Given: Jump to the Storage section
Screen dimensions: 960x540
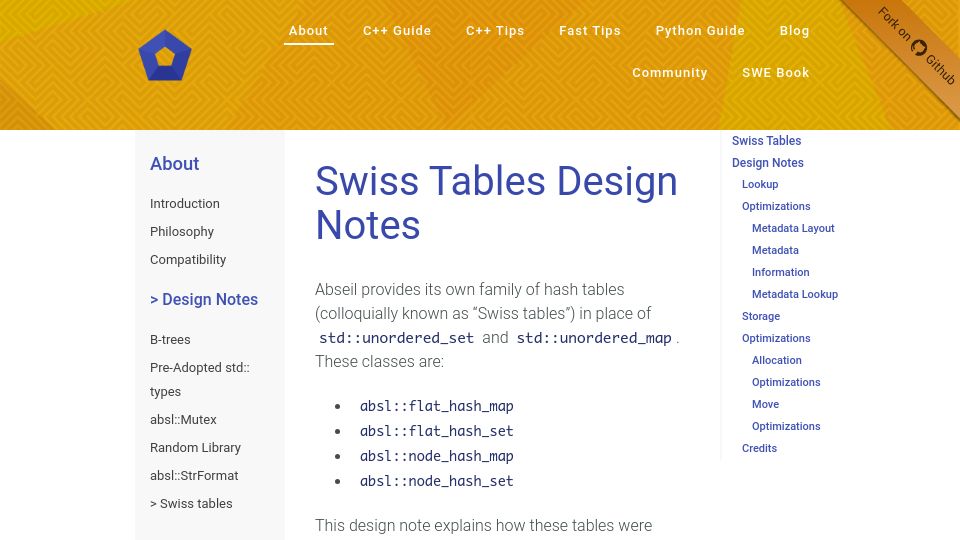Looking at the screenshot, I should click(760, 317).
